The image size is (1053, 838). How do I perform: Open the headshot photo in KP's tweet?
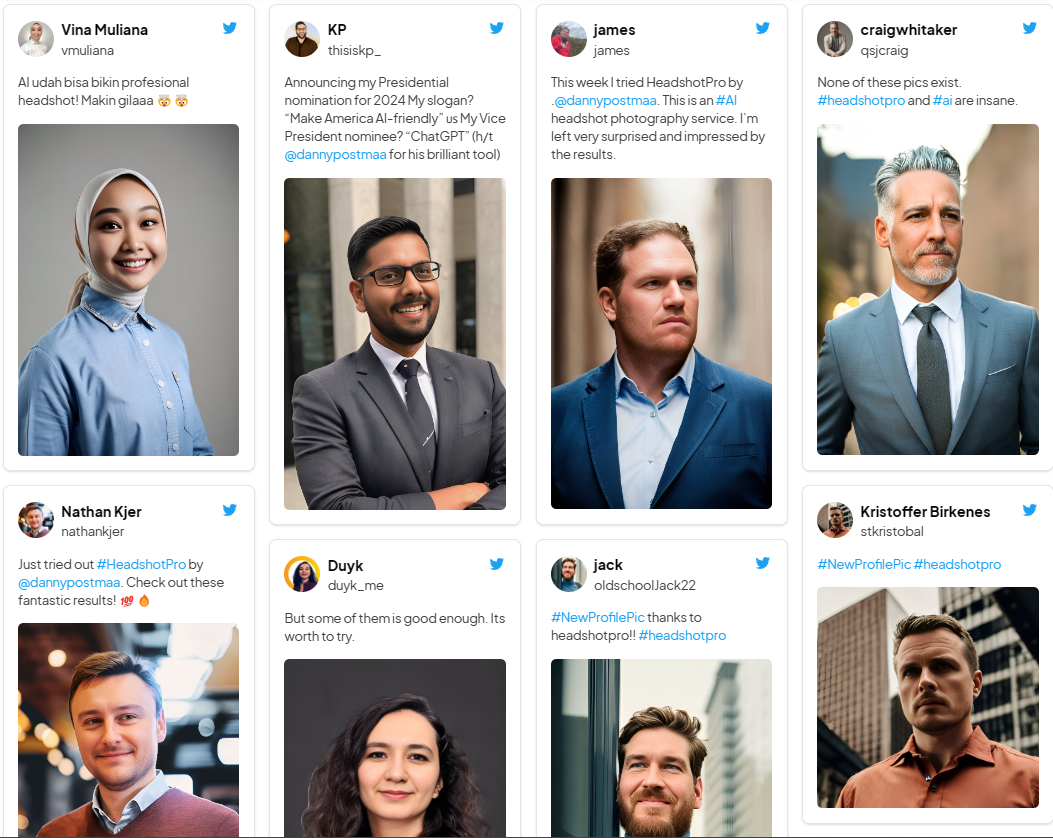click(394, 343)
